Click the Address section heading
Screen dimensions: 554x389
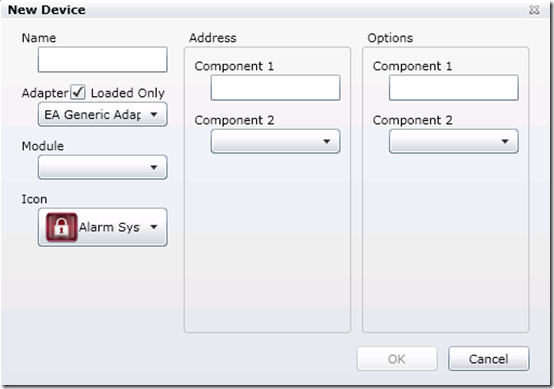click(213, 38)
